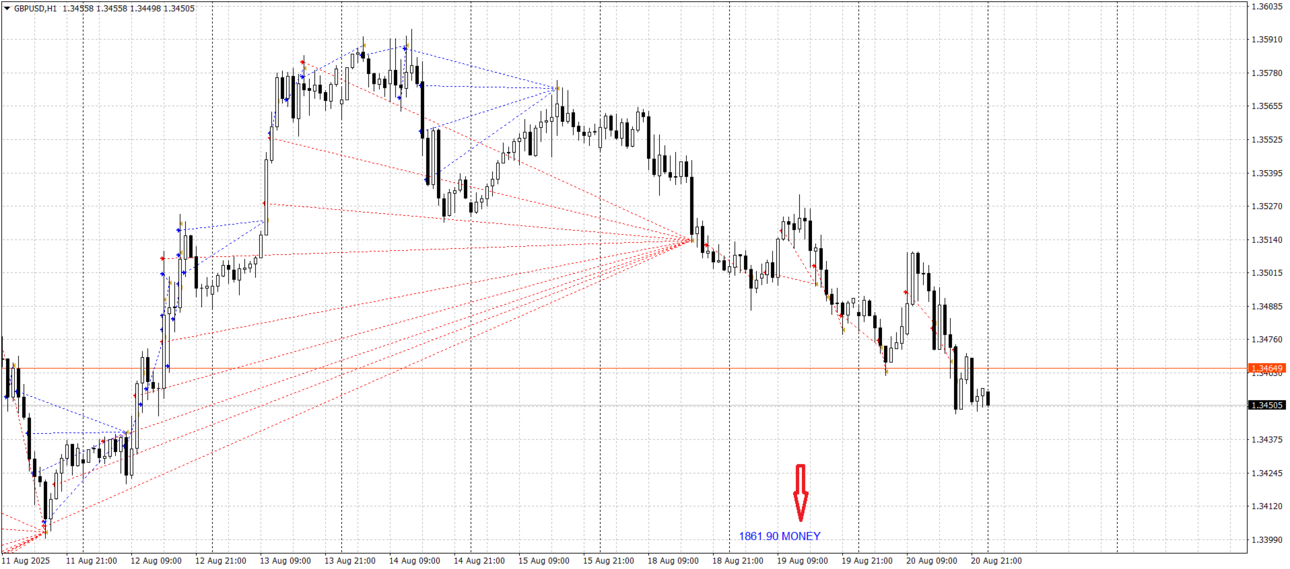Click the 1.35655 price axis label

point(1267,106)
